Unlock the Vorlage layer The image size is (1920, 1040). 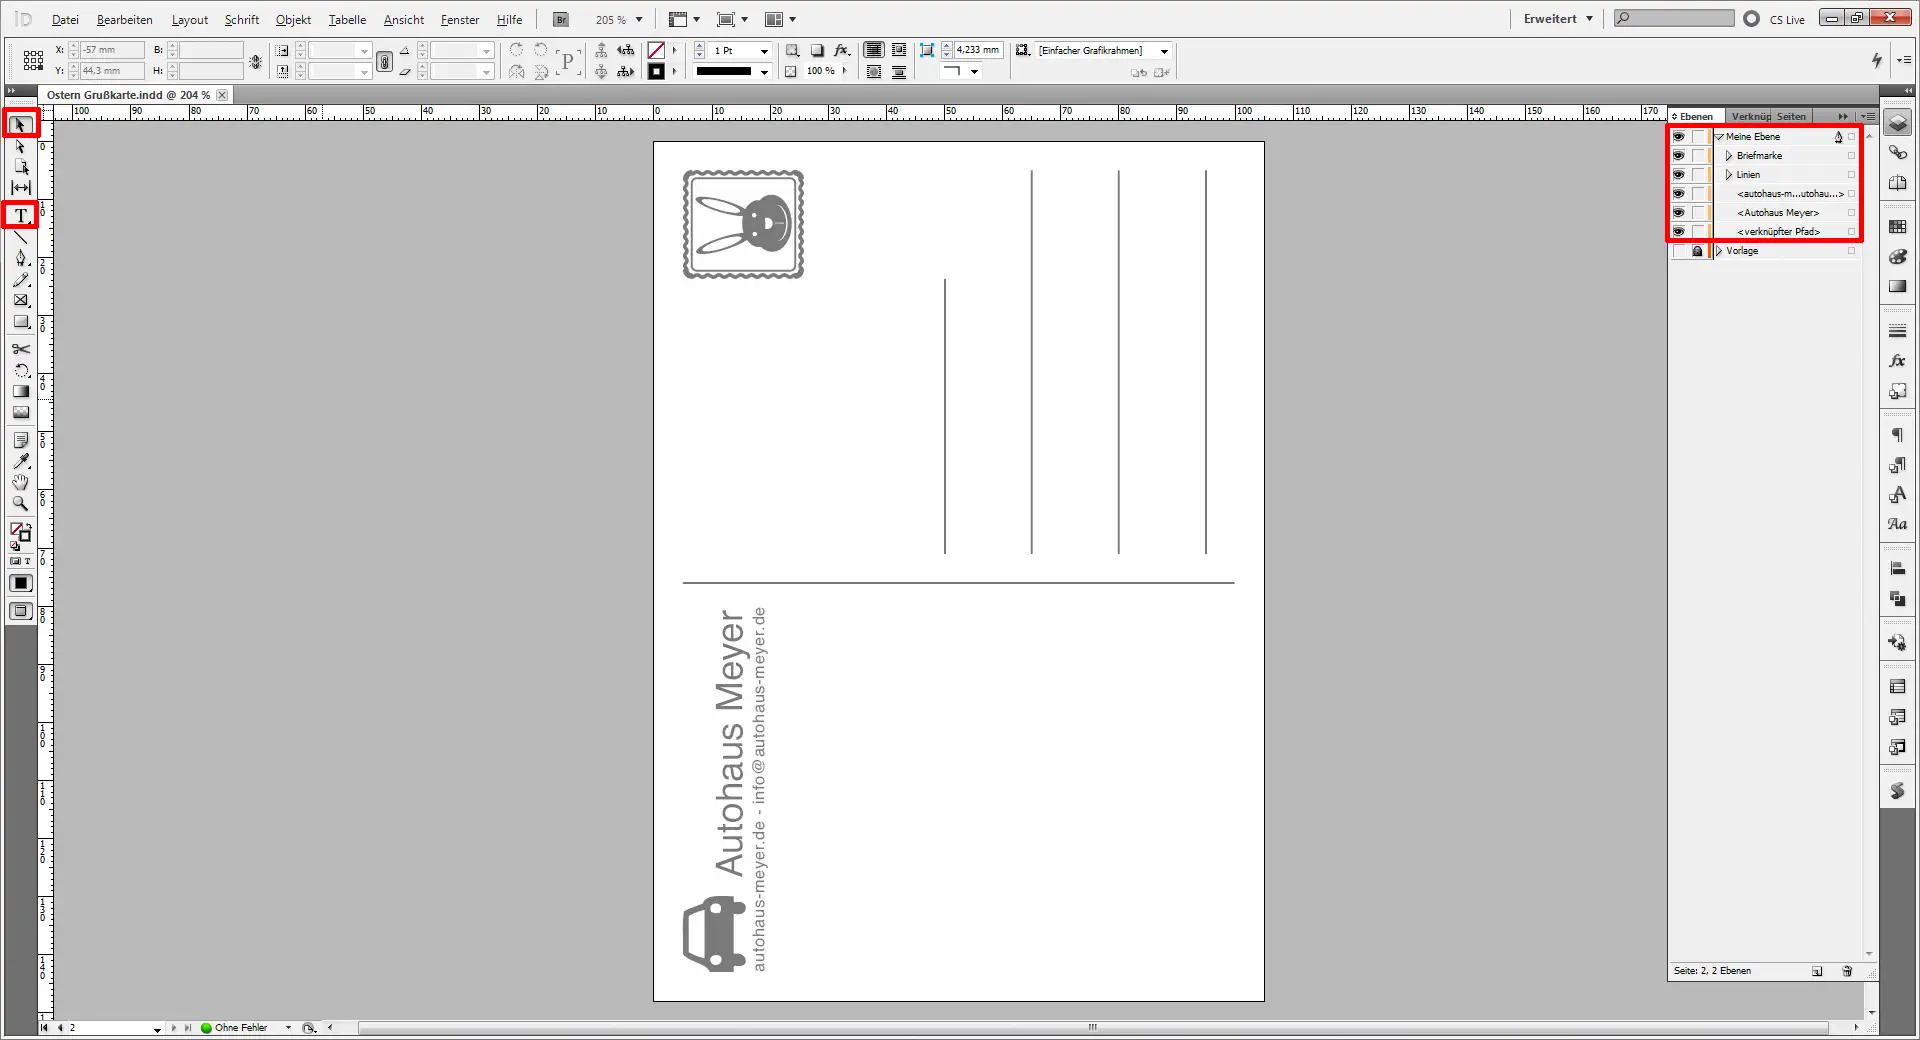tap(1697, 251)
